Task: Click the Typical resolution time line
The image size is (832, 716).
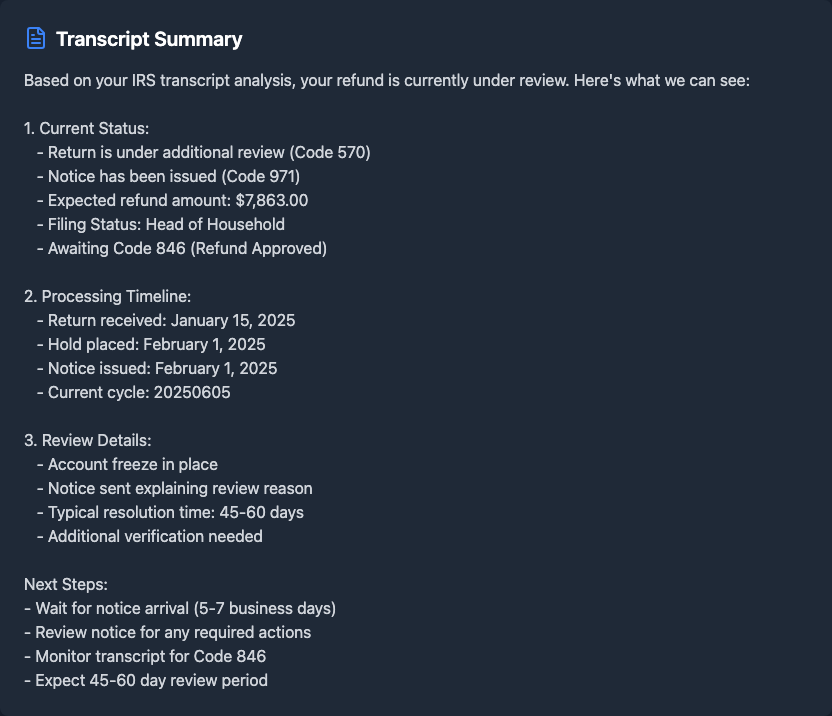Action: (175, 512)
